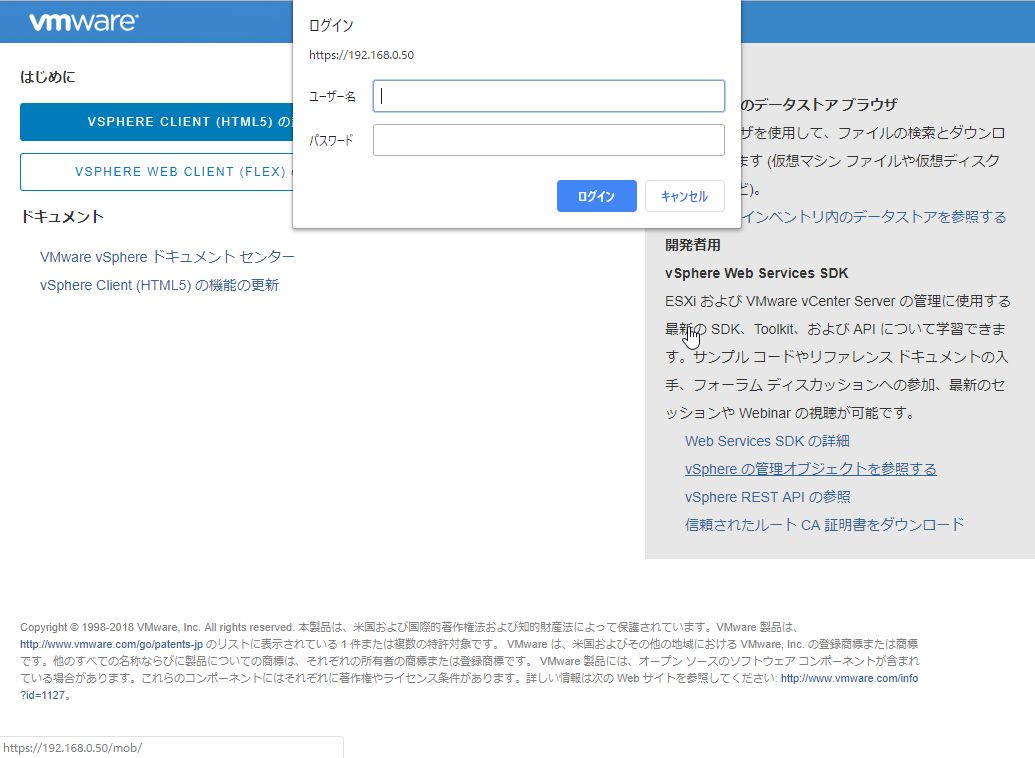Click the 開発者用 heading

(x=692, y=245)
